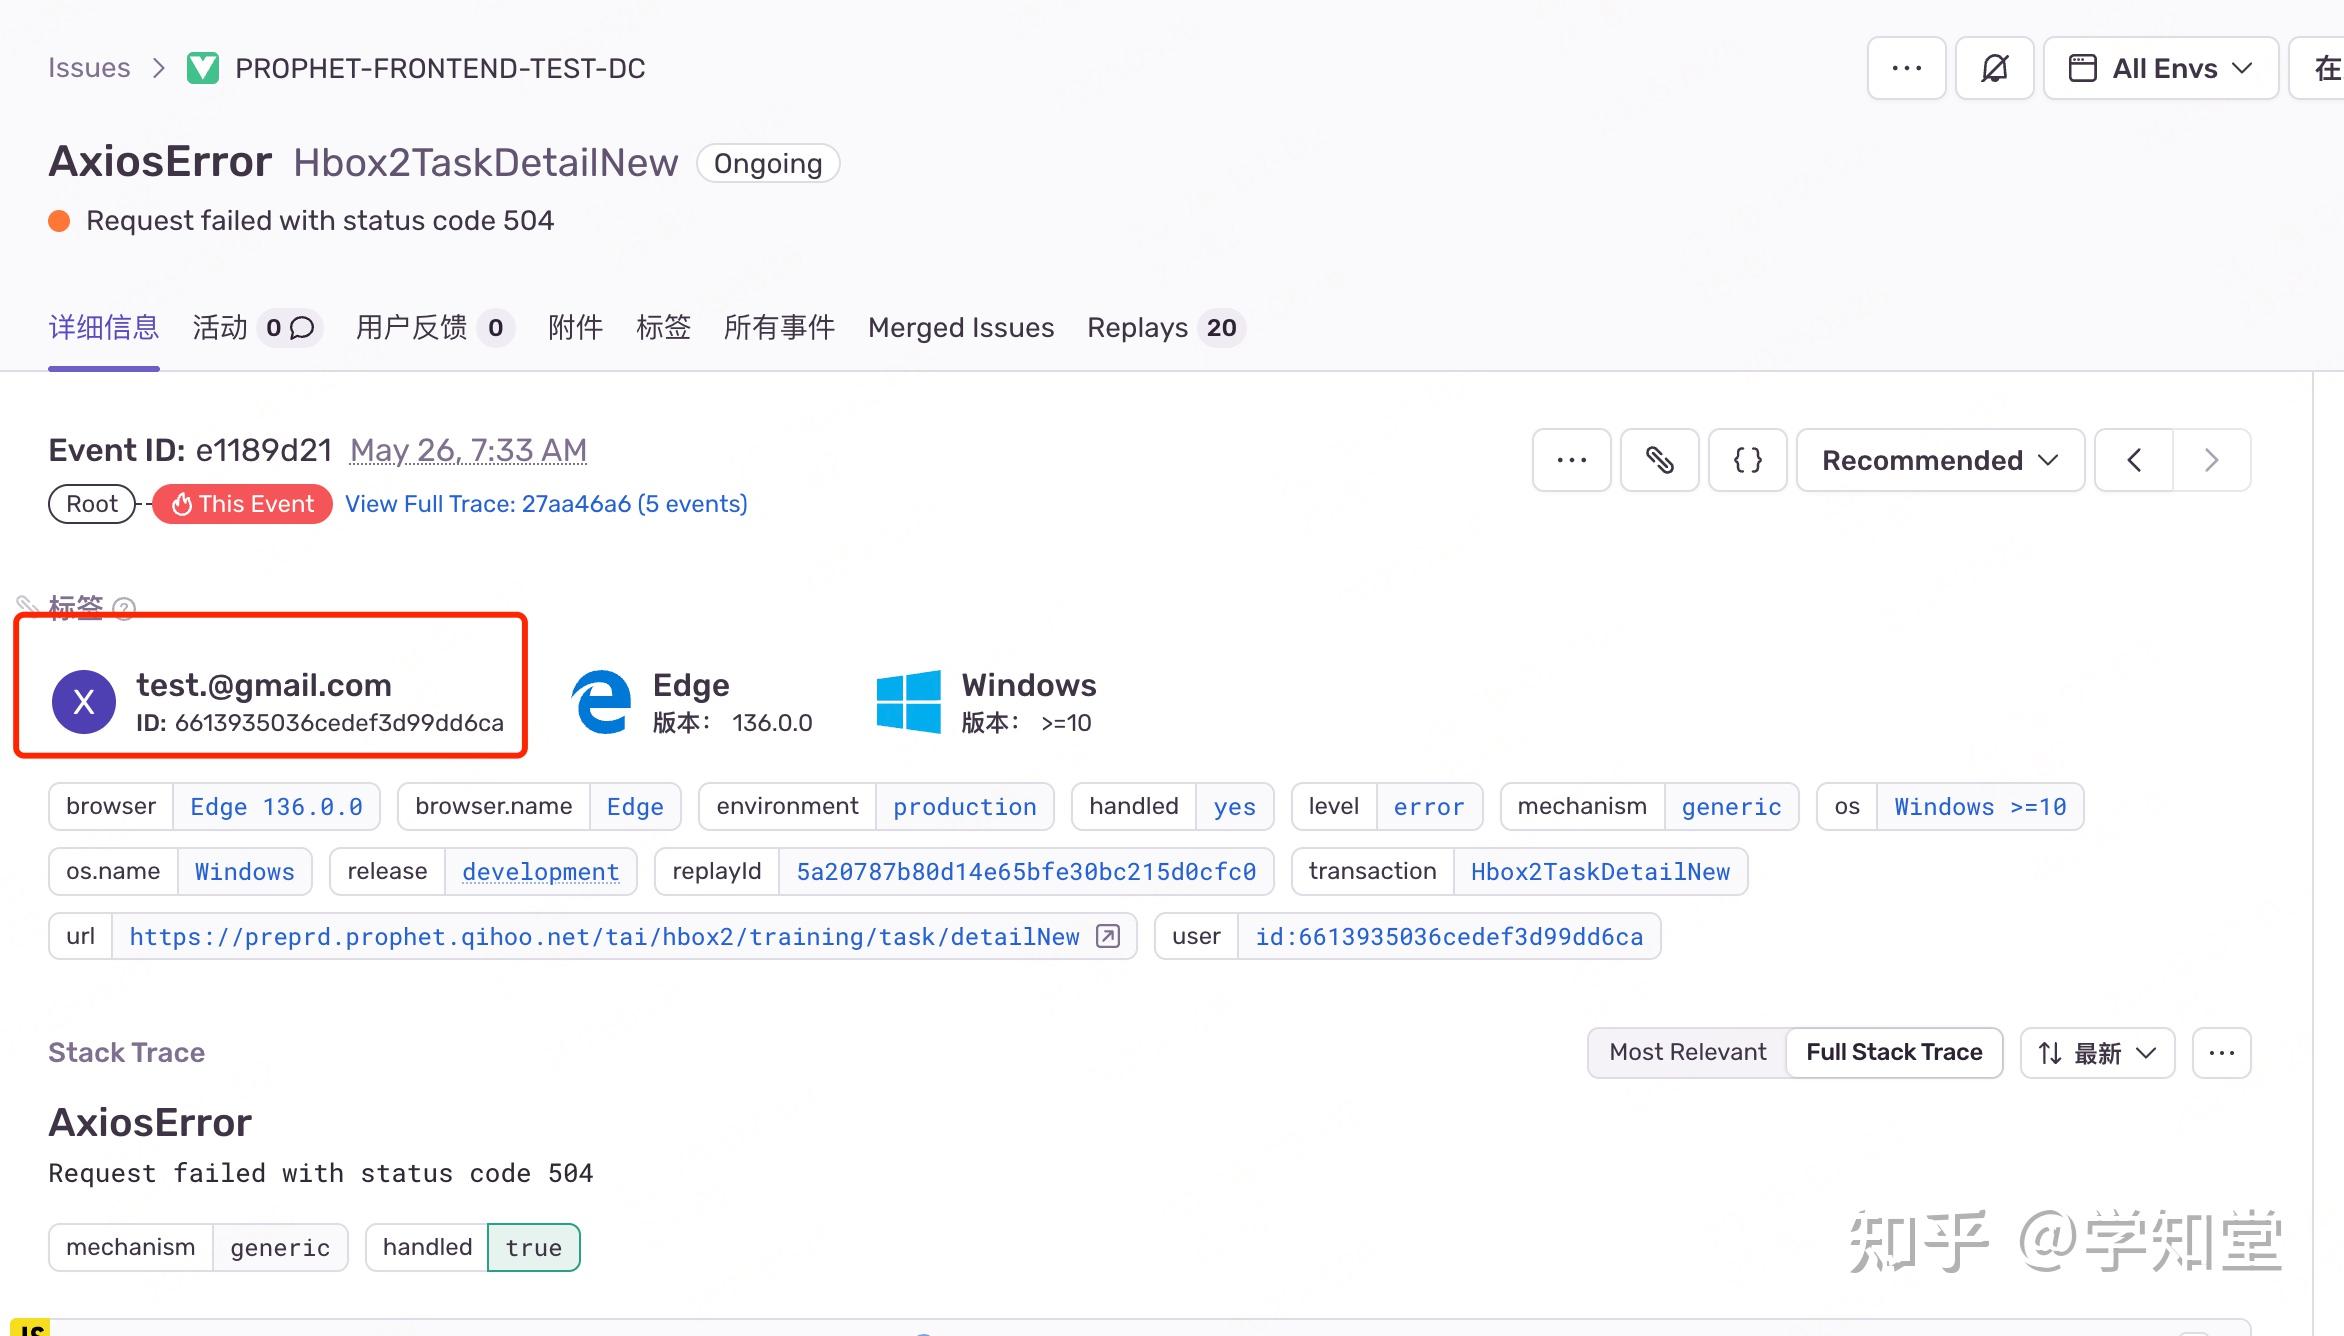
Task: Open the issue-level more options ellipsis menu
Action: (x=1906, y=68)
